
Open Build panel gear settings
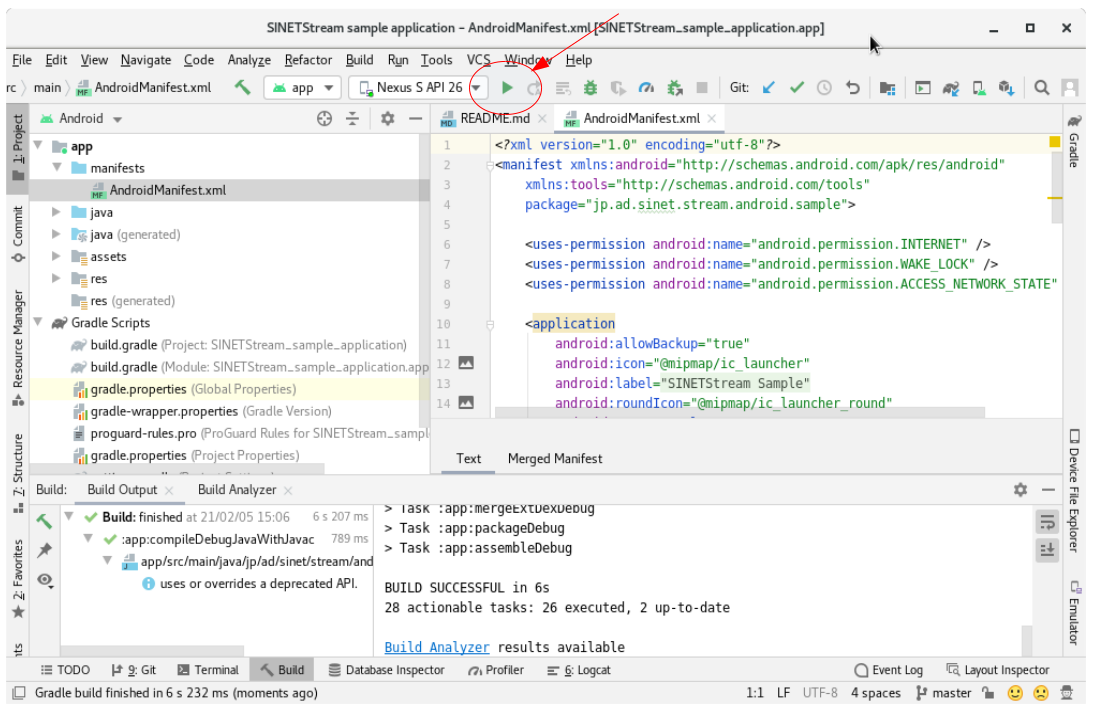1020,490
